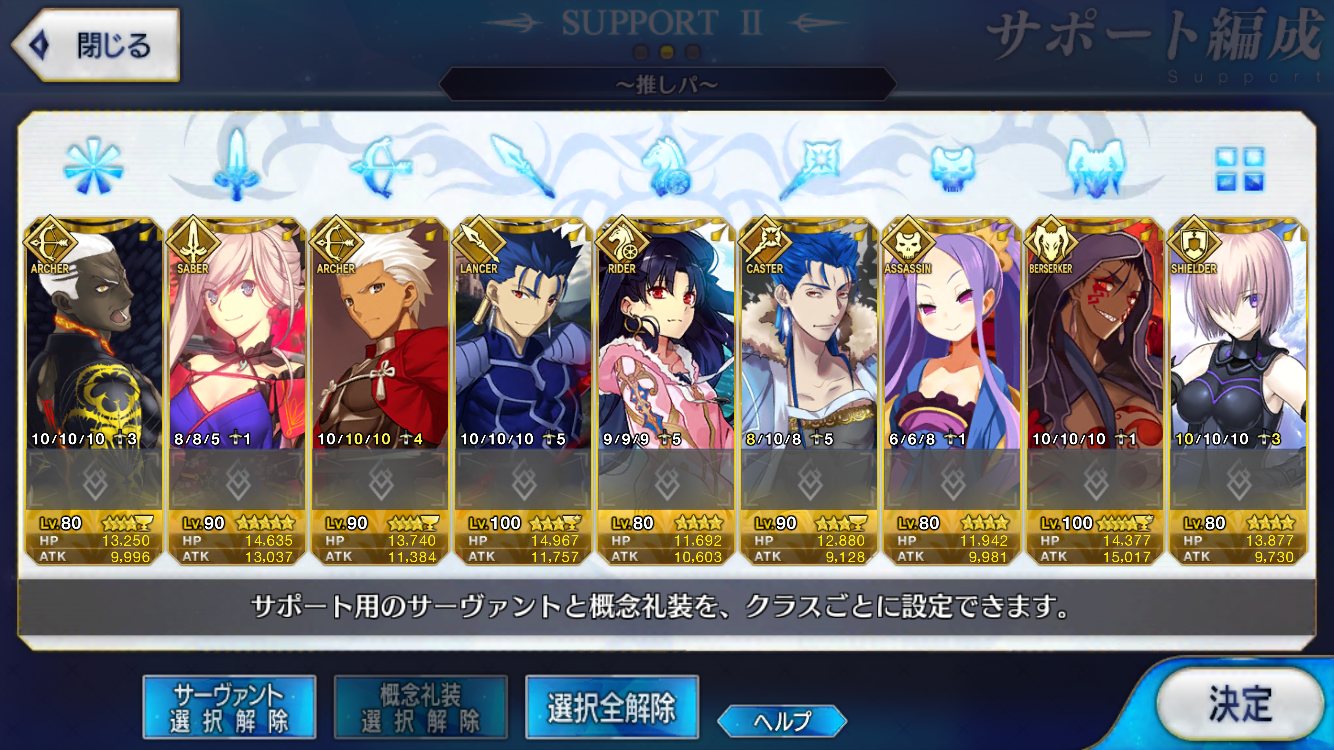Screen dimensions: 1334x750
Task: Open the Shielder Mash servant card
Action: click(x=1238, y=391)
